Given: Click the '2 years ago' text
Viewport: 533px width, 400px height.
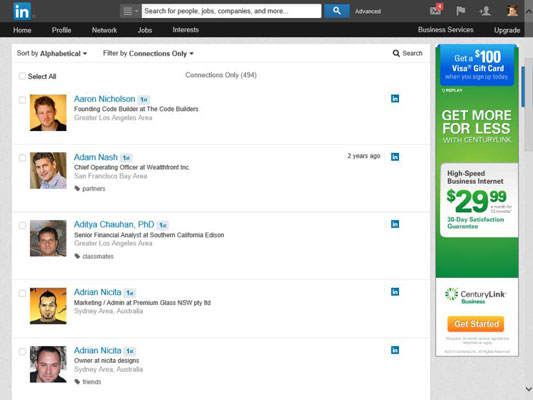Looking at the screenshot, I should (x=364, y=156).
